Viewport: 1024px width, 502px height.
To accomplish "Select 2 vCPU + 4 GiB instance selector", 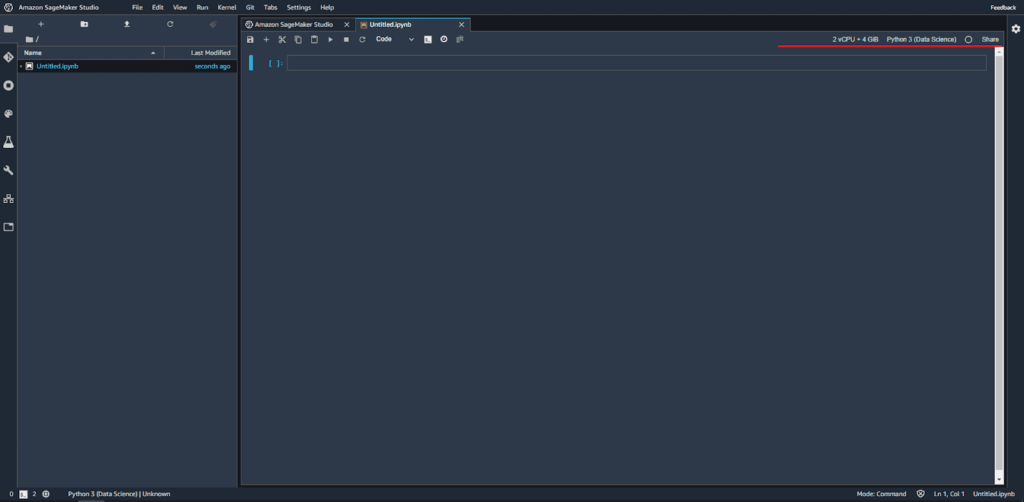I will pyautogui.click(x=855, y=40).
